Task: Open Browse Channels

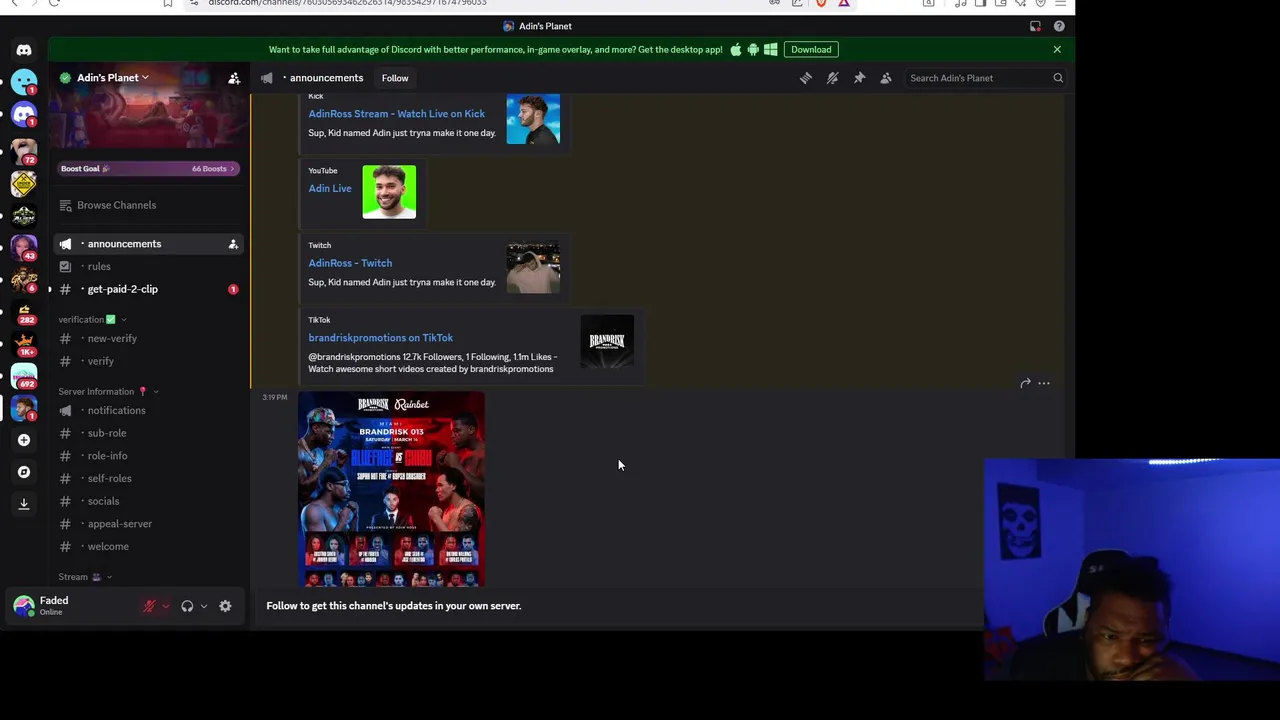Action: pos(148,205)
